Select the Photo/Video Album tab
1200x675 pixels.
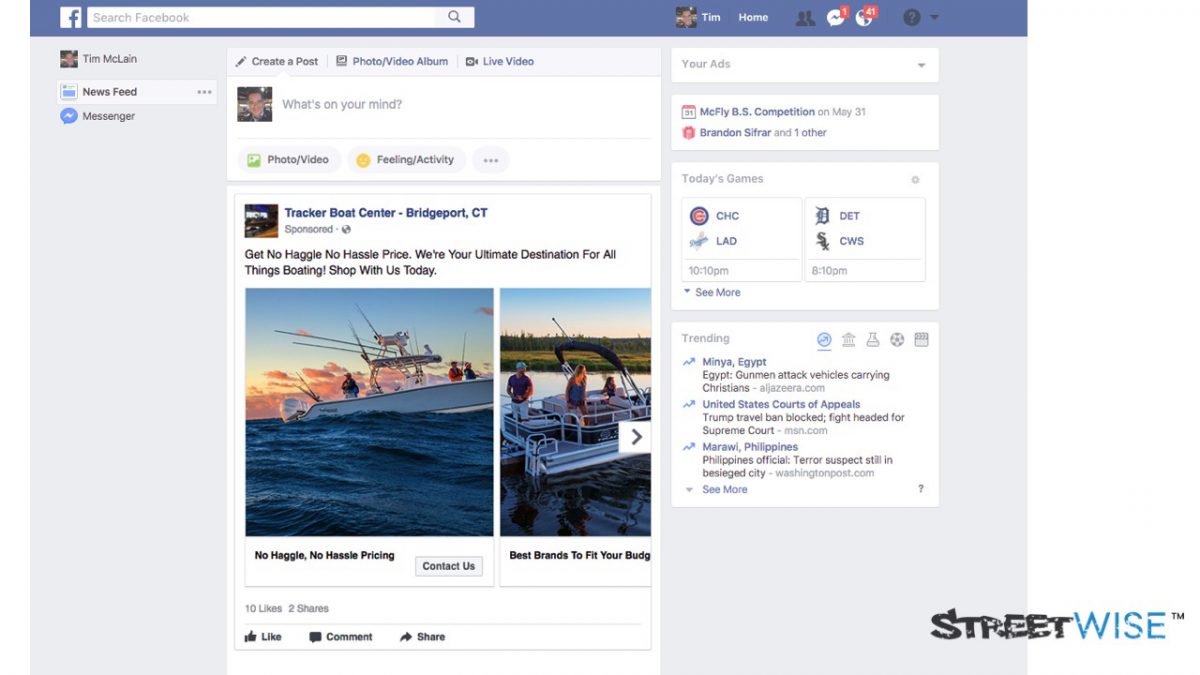click(x=392, y=61)
